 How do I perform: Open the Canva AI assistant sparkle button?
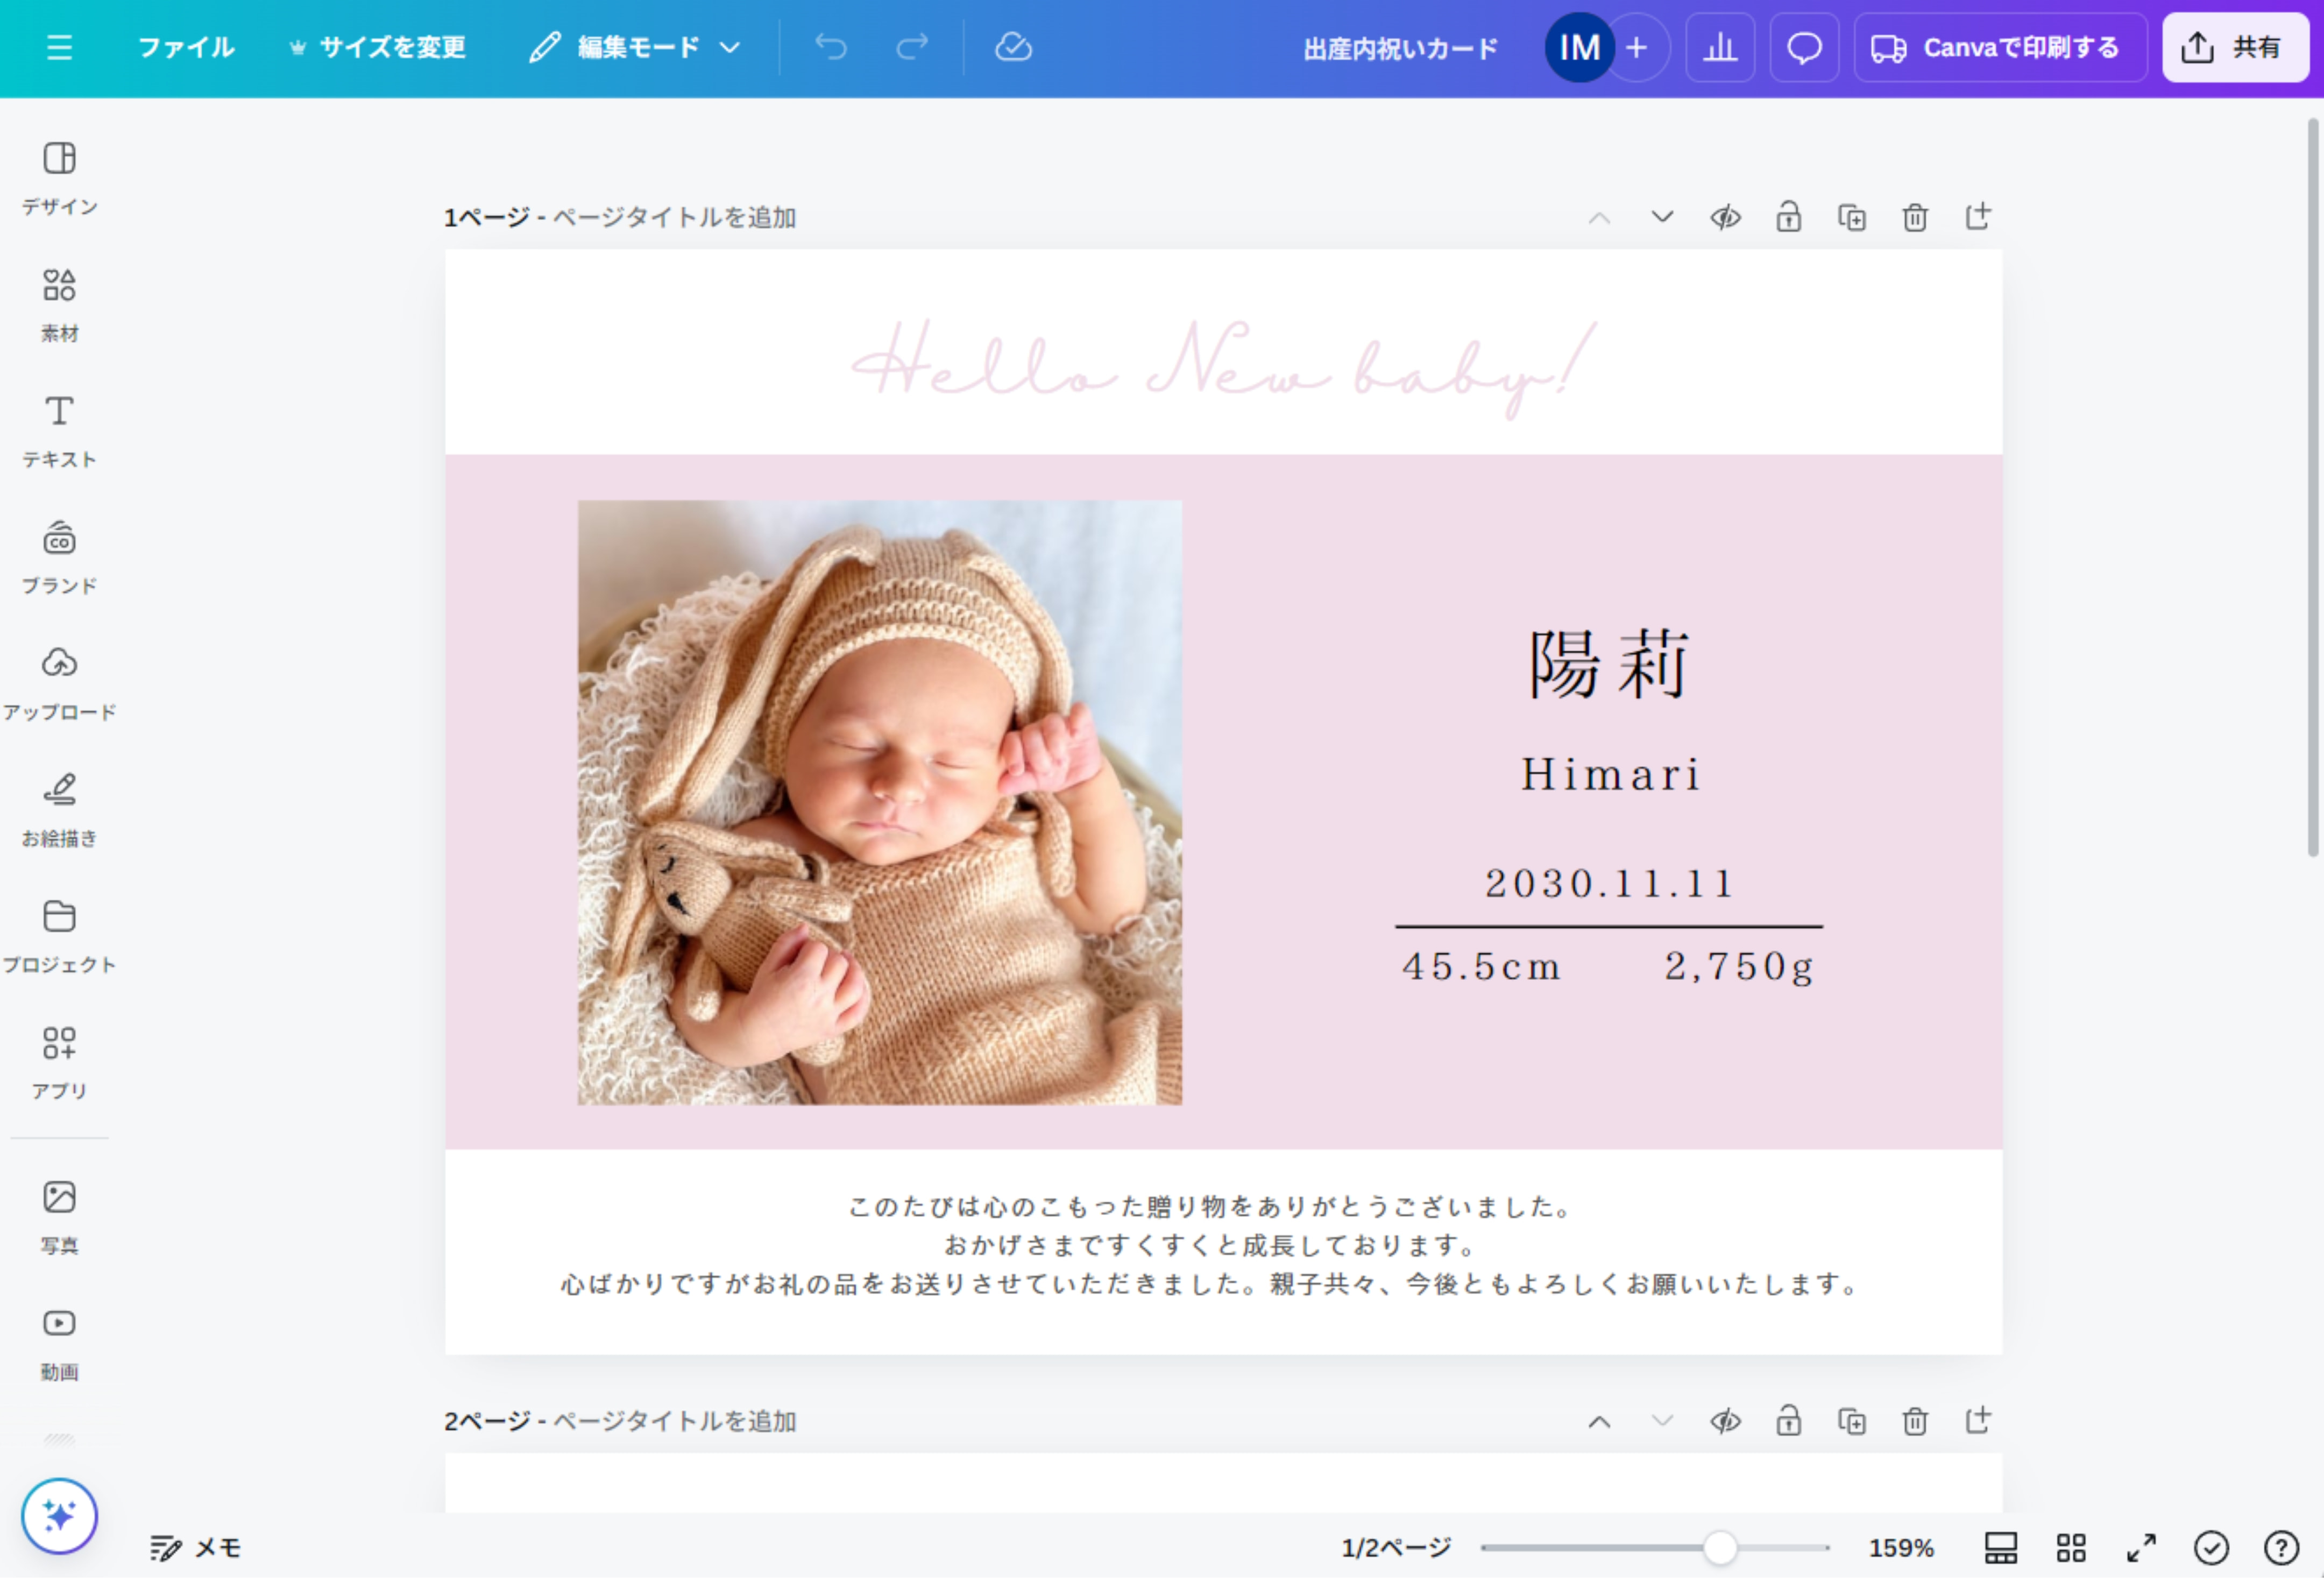(59, 1516)
